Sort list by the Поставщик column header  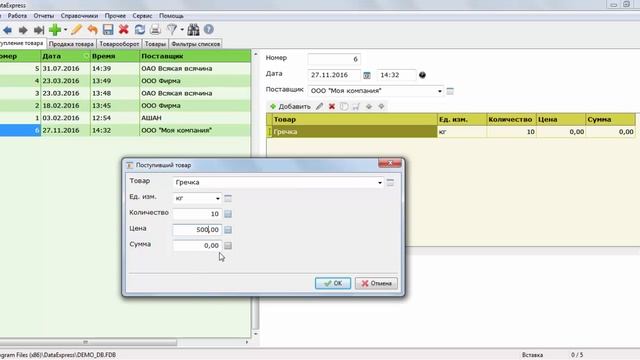[x=195, y=56]
